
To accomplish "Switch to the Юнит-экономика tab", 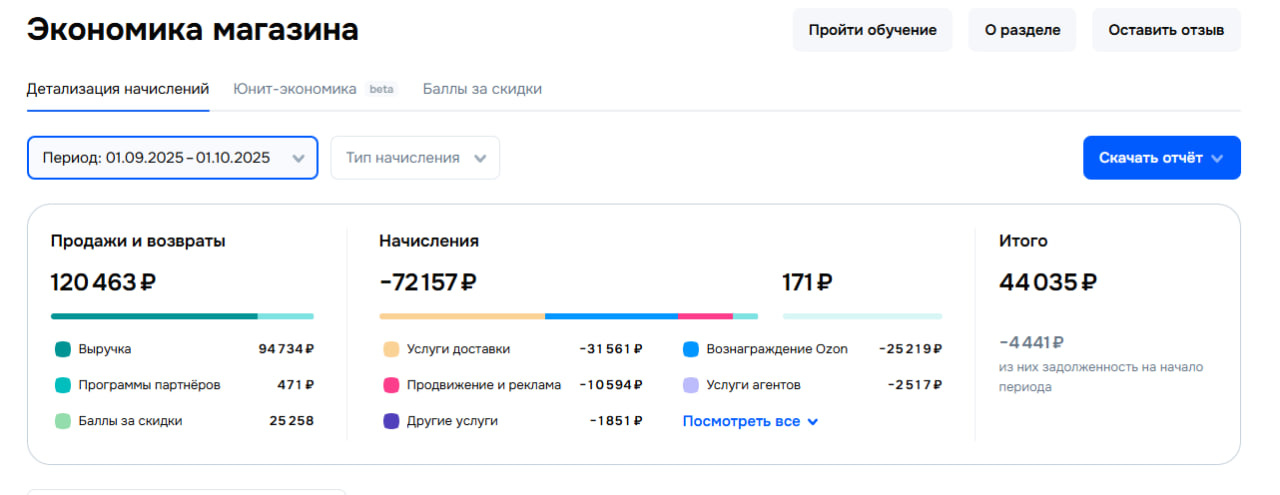I will point(295,89).
